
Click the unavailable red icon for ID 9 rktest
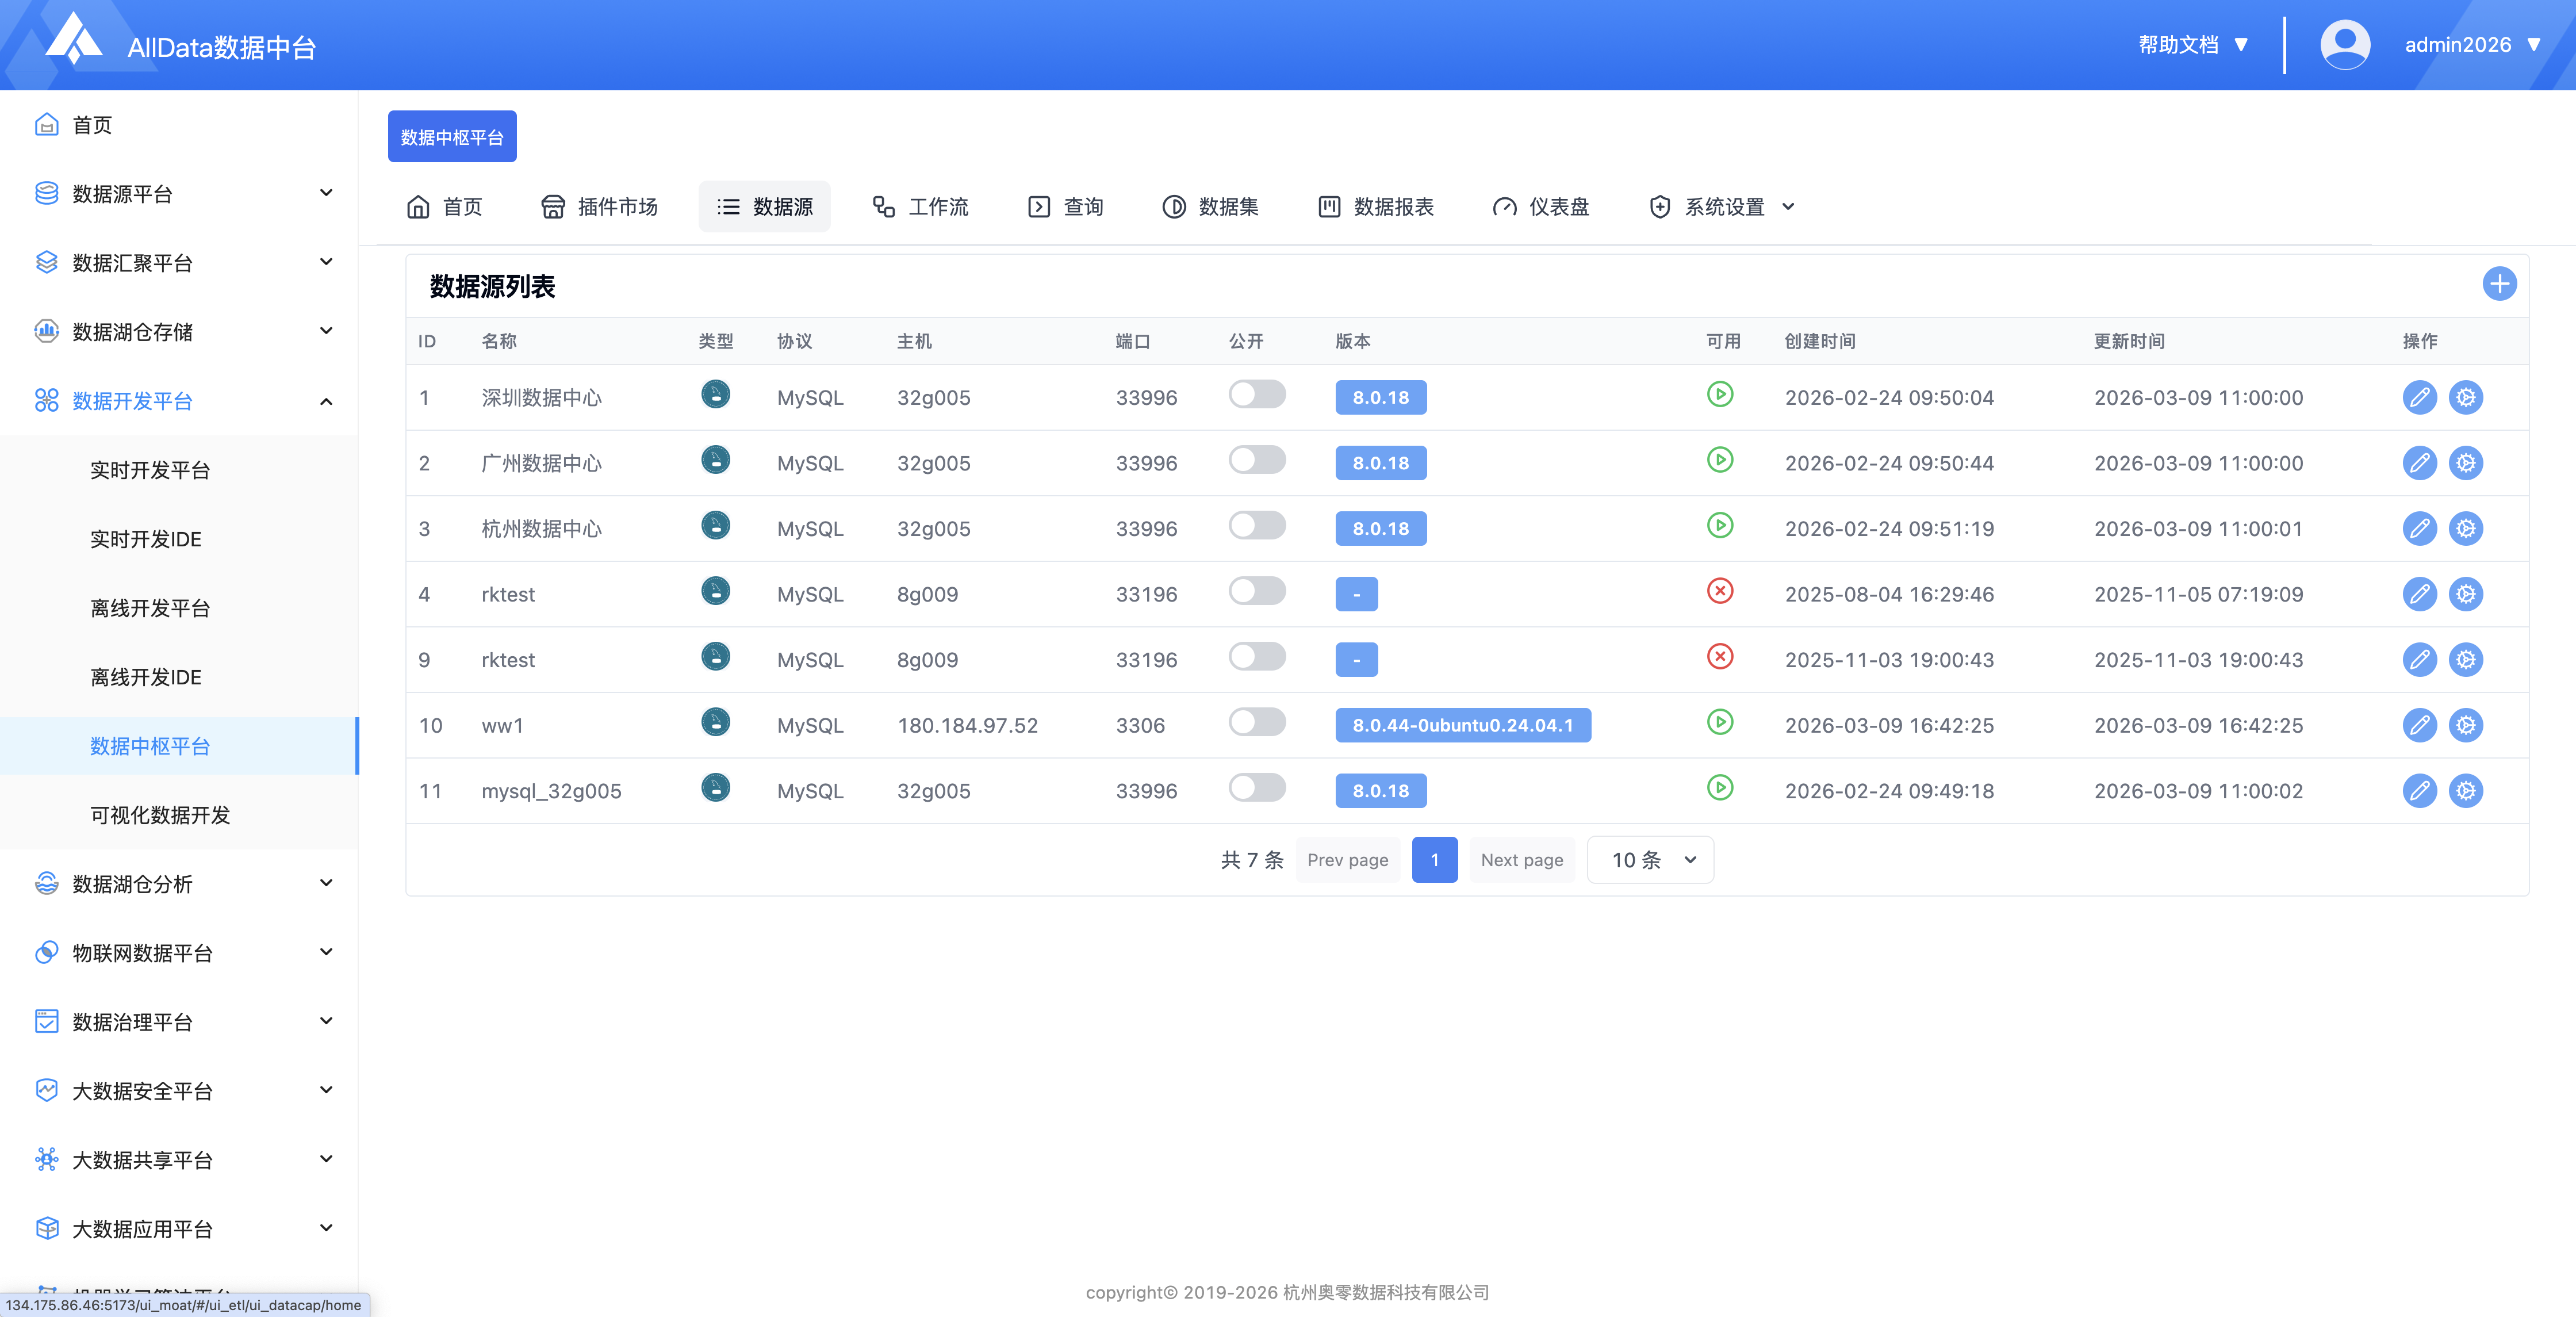(x=1719, y=657)
